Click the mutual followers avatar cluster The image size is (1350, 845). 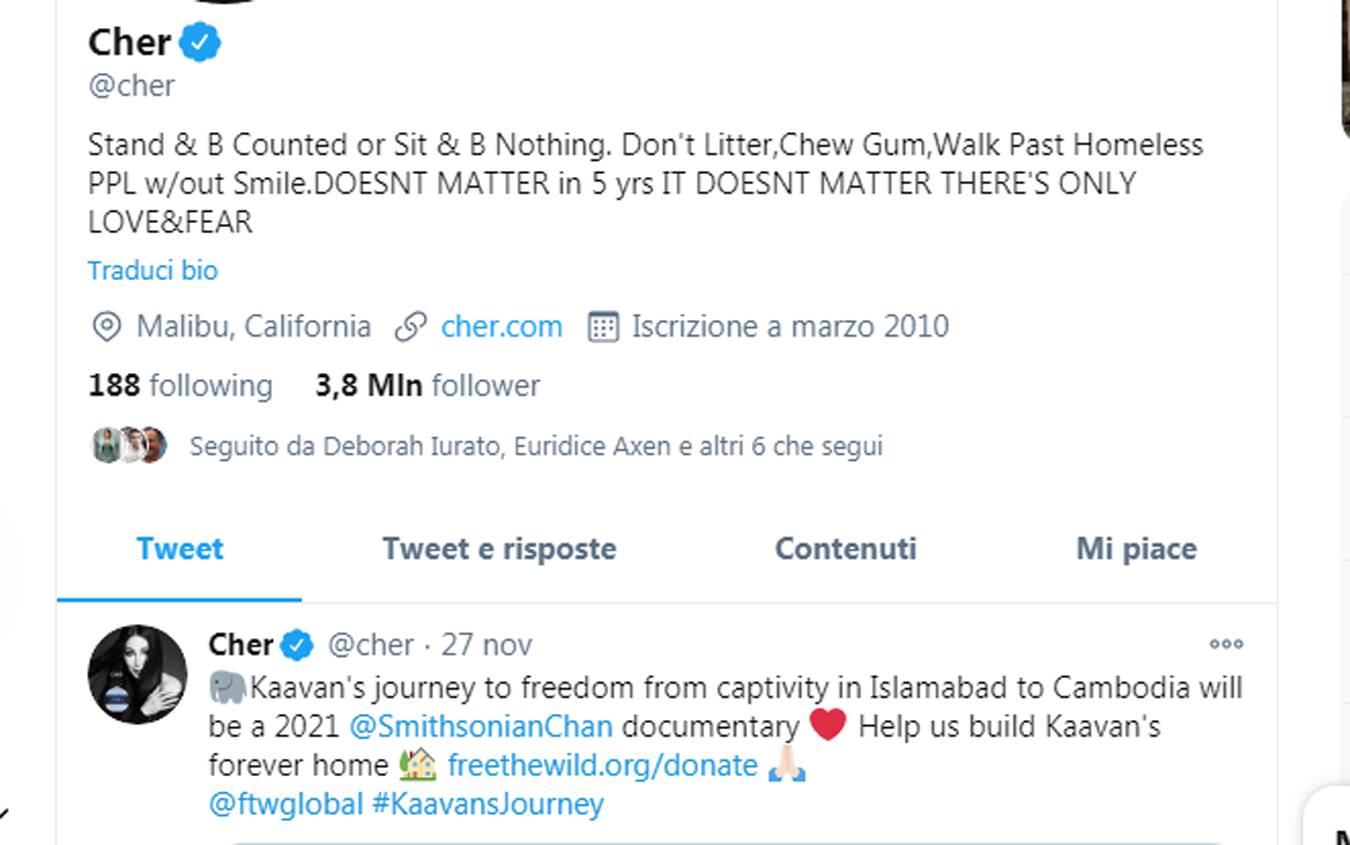pyautogui.click(x=129, y=445)
